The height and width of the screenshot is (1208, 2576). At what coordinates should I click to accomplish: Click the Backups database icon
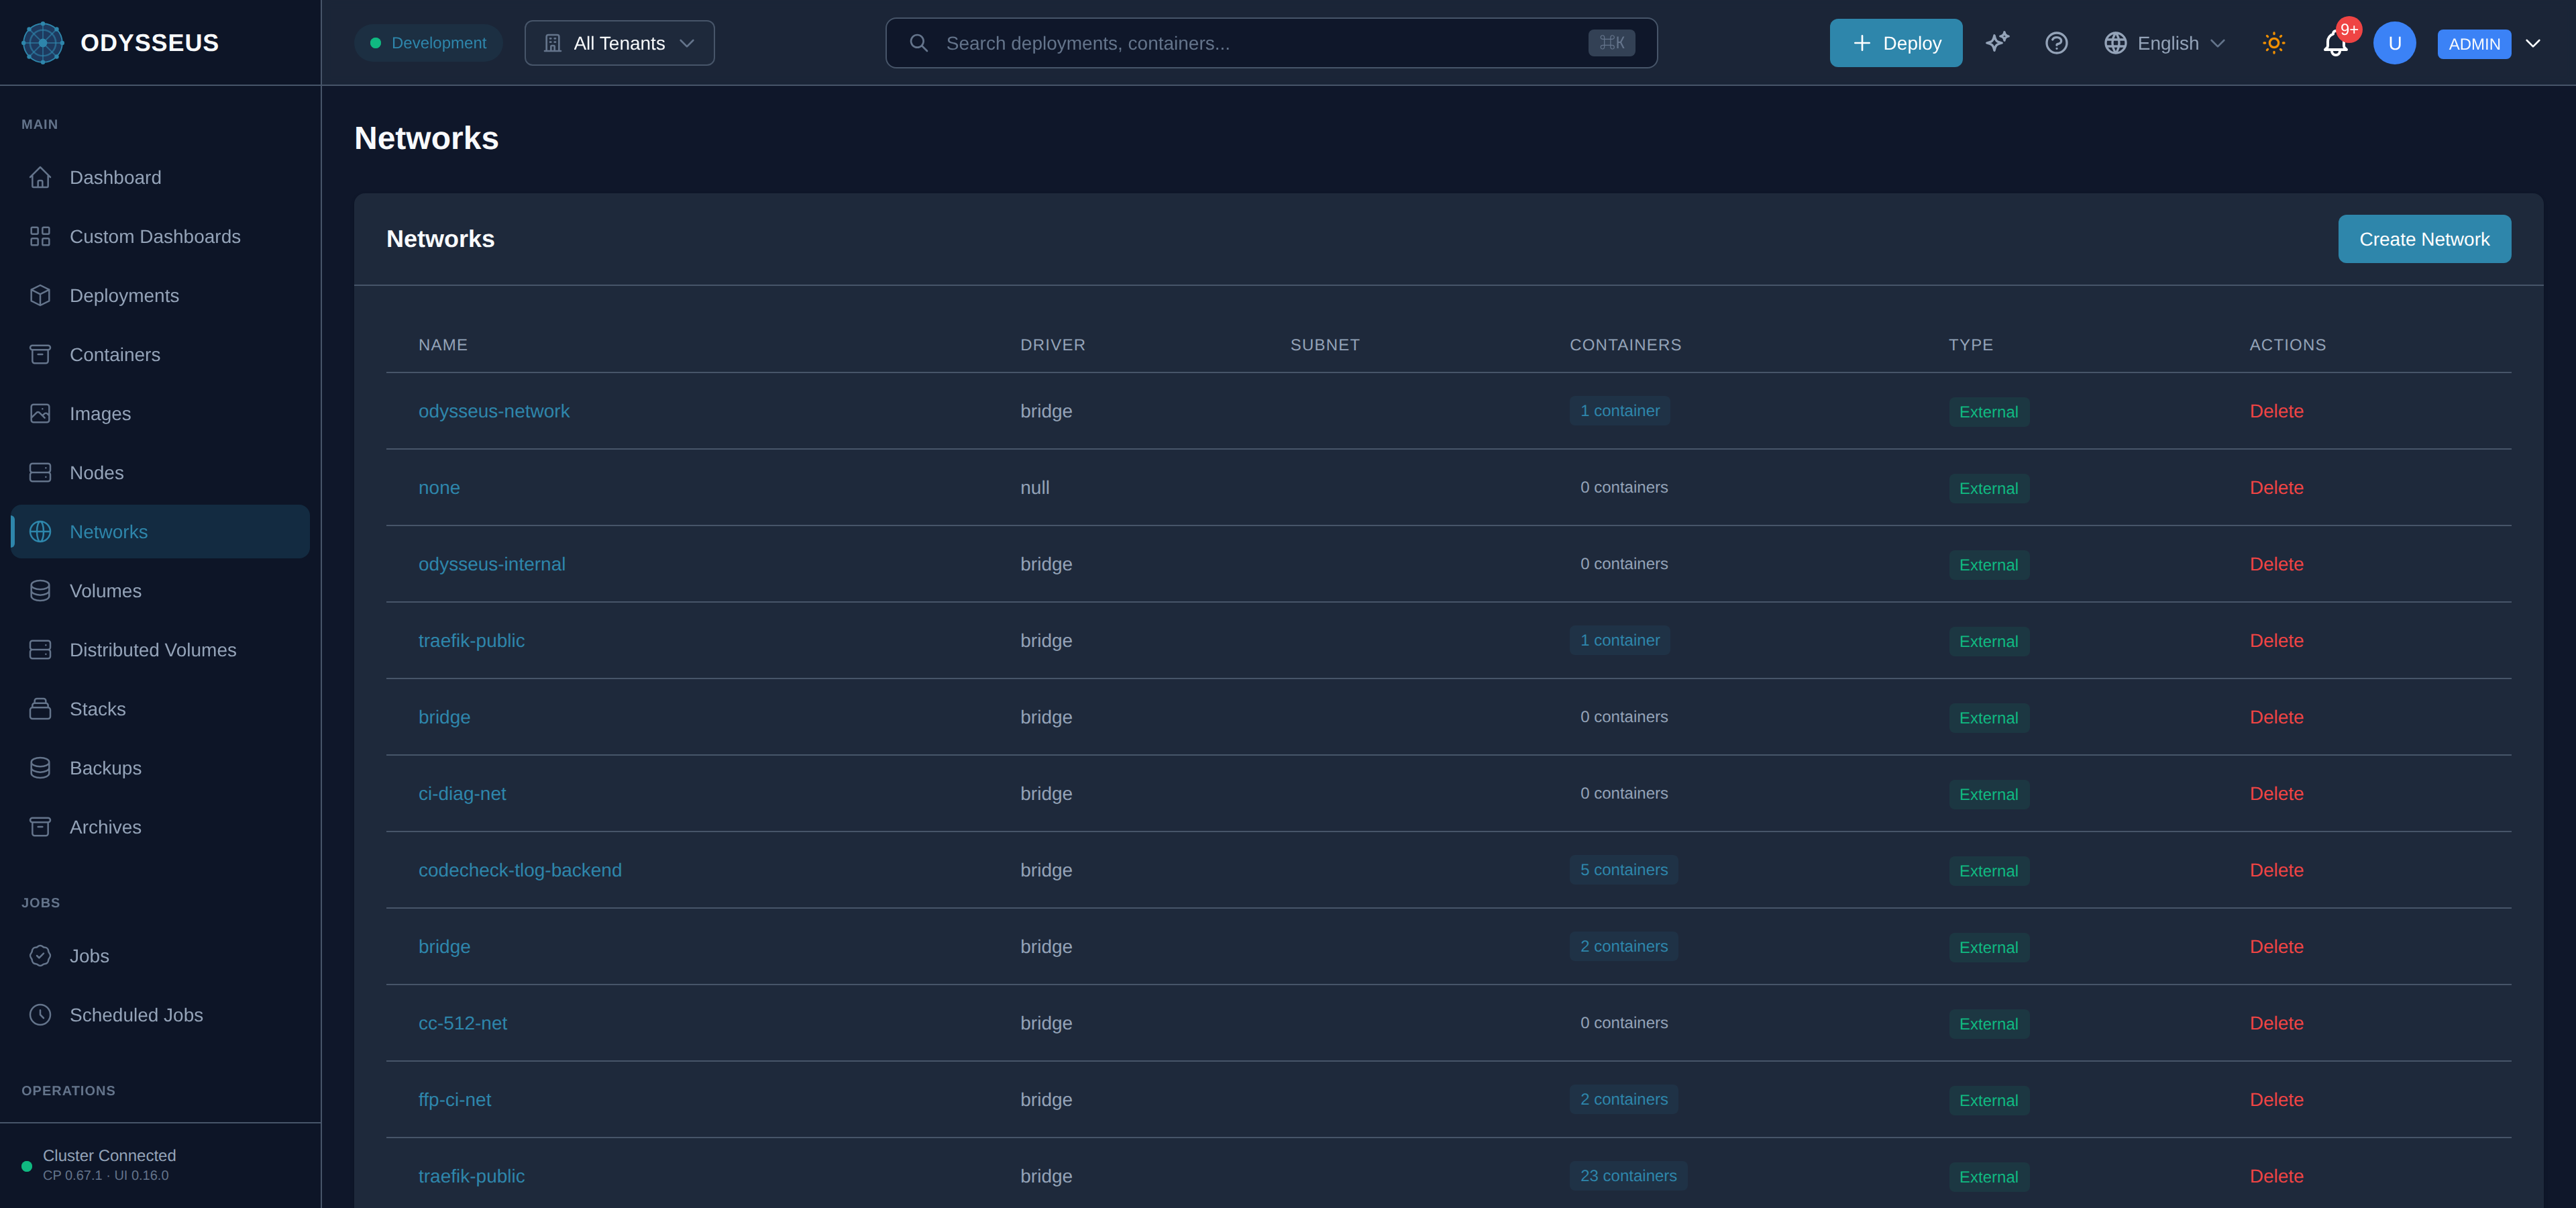click(40, 767)
